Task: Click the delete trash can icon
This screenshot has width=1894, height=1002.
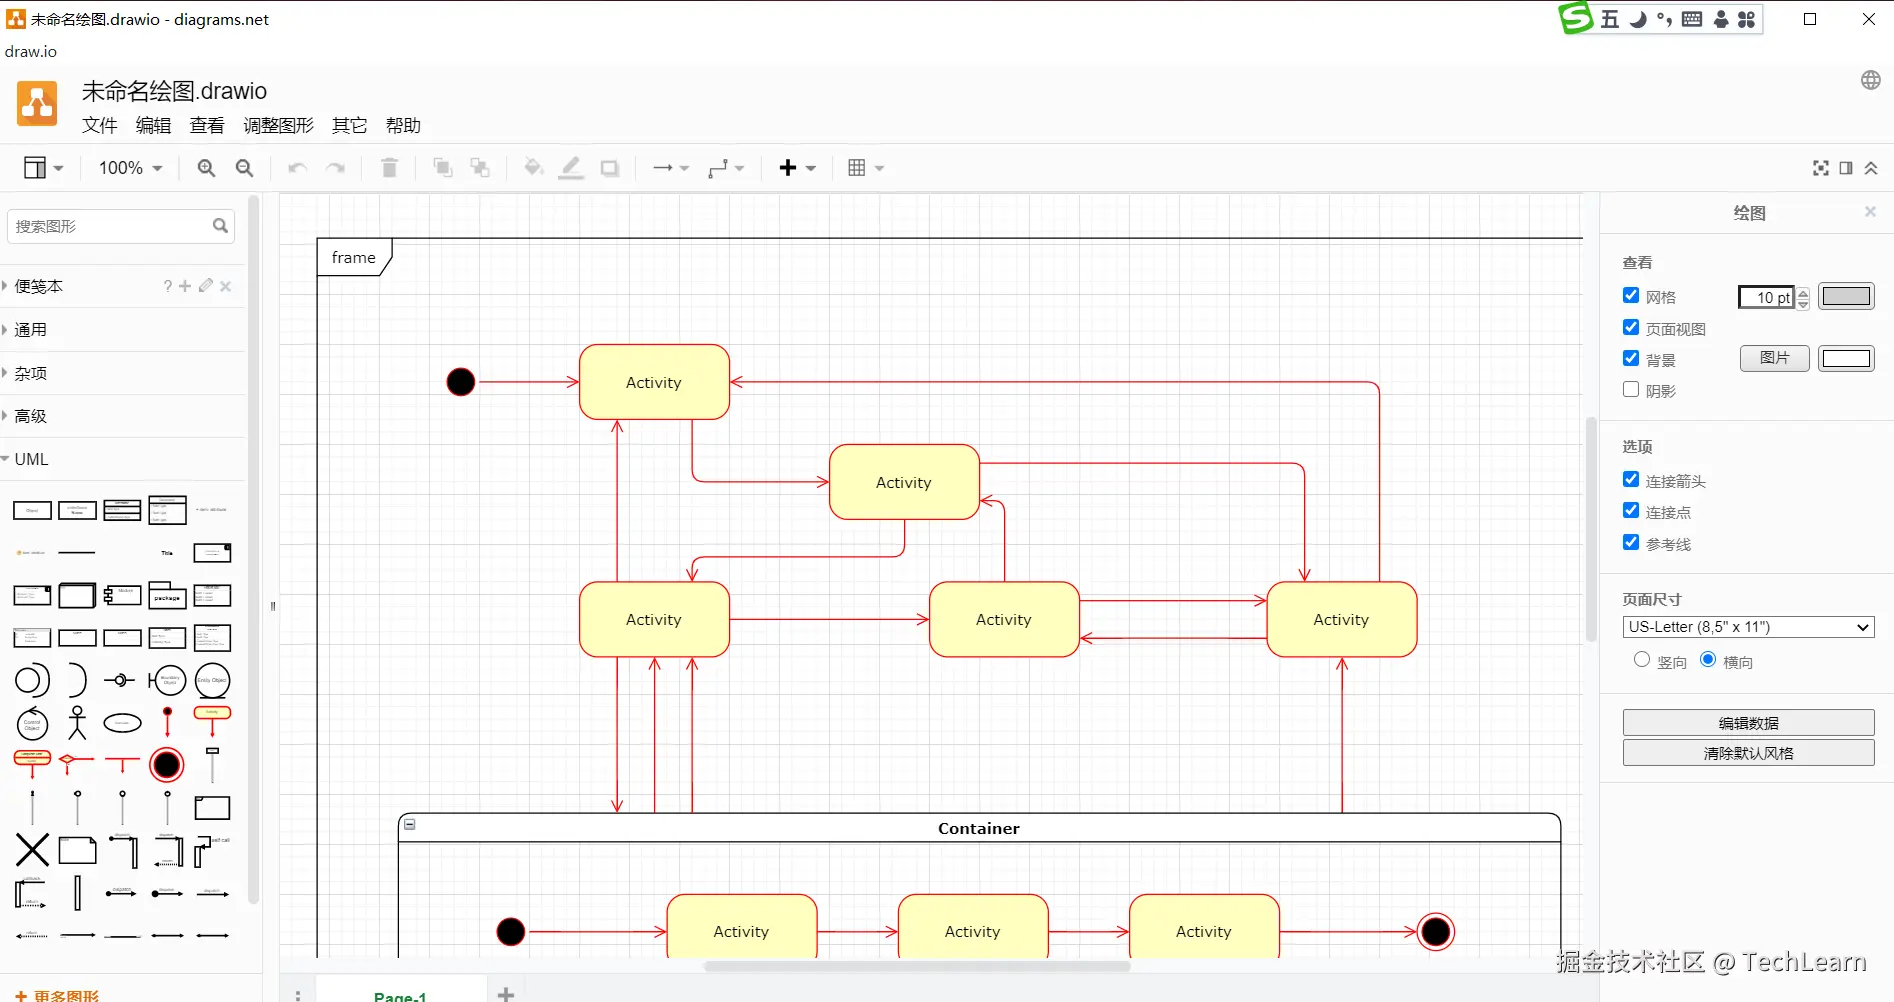Action: [390, 168]
